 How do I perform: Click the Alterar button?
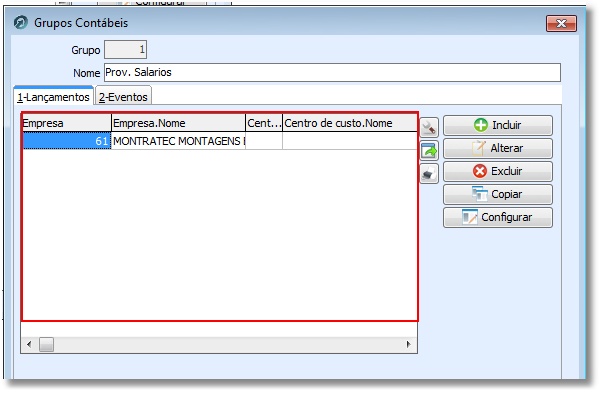click(498, 148)
